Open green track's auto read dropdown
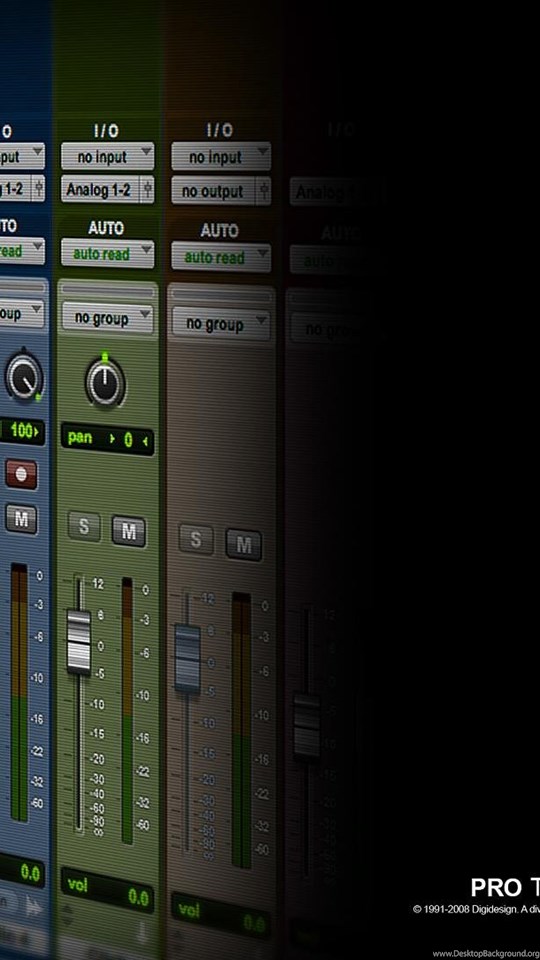This screenshot has width=540, height=960. pos(108,253)
